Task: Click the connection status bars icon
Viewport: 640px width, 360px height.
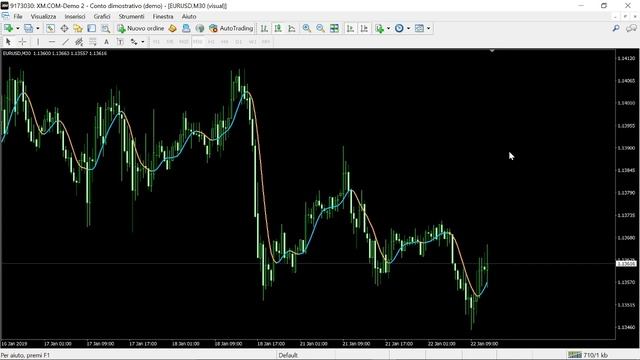Action: (575, 355)
